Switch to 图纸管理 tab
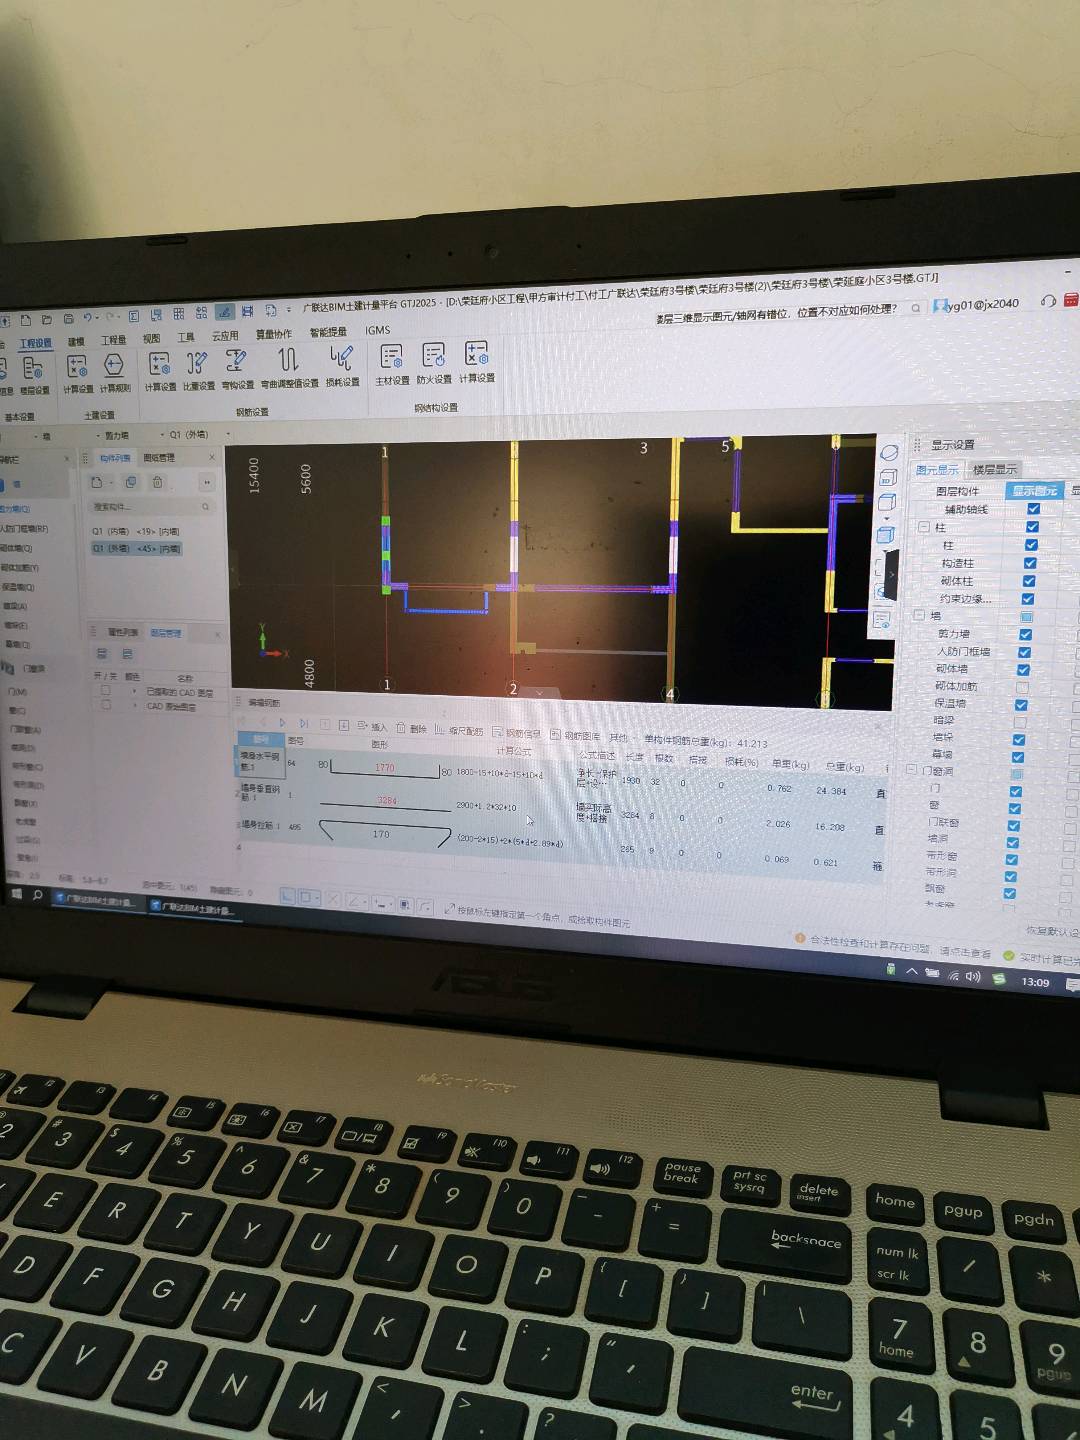The height and width of the screenshot is (1440, 1080). (158, 458)
